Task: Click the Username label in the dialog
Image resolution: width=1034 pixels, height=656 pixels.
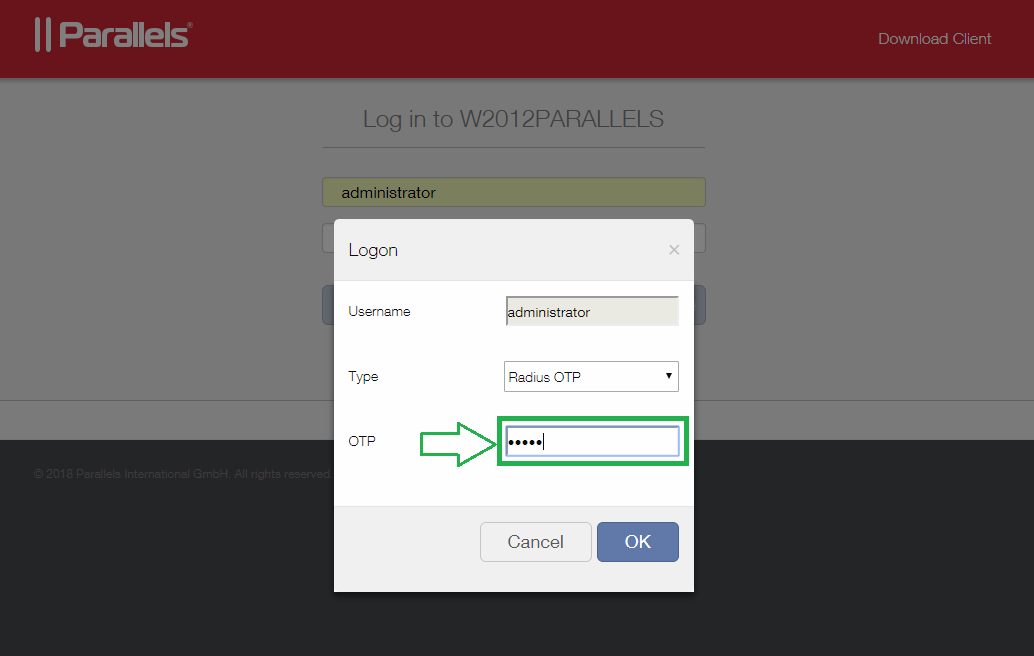Action: point(379,311)
